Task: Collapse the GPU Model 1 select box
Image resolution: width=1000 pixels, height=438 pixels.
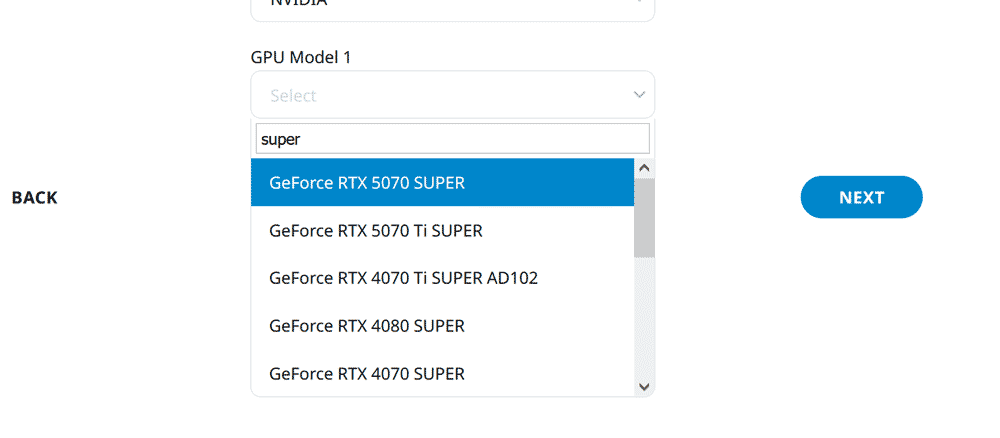Action: point(452,95)
